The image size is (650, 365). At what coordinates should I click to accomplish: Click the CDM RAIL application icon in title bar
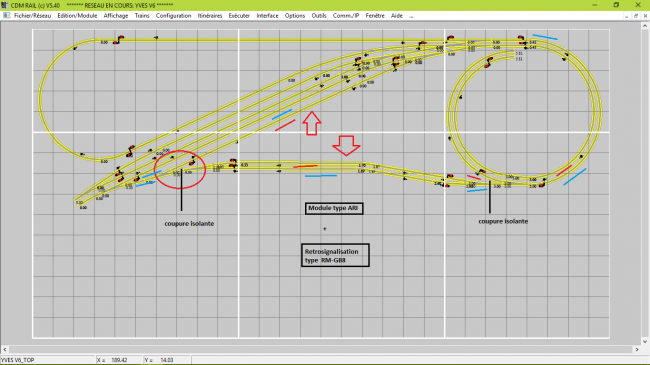pos(4,5)
